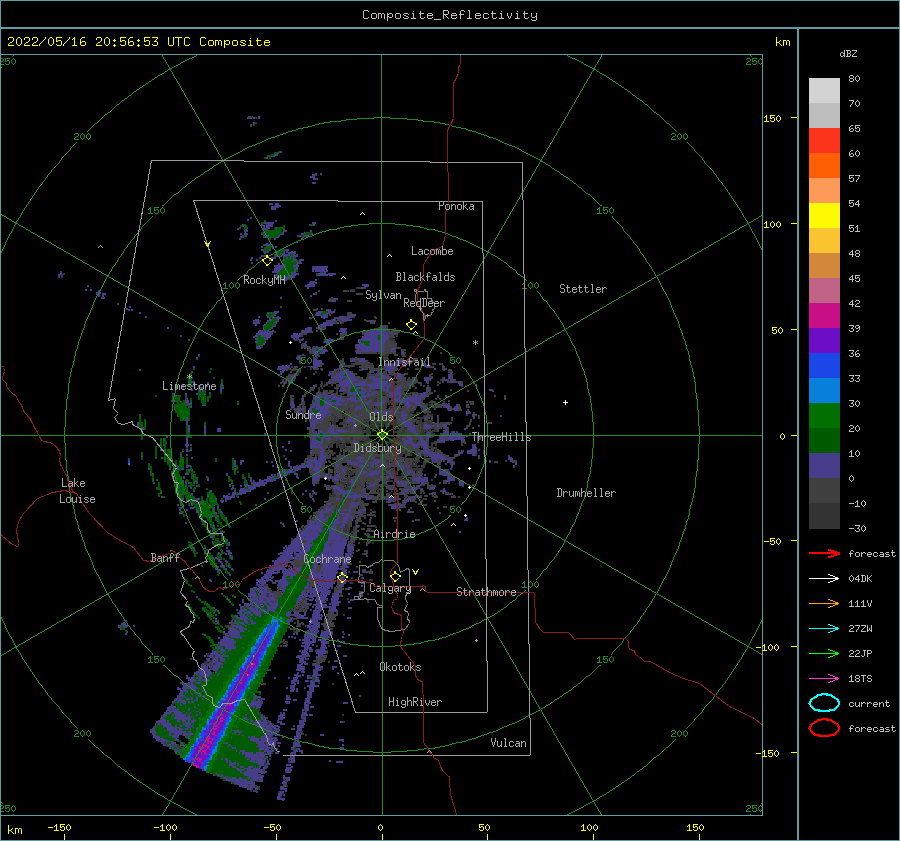Click the RockyMH label
Screen dimensions: 900x841
tap(264, 280)
